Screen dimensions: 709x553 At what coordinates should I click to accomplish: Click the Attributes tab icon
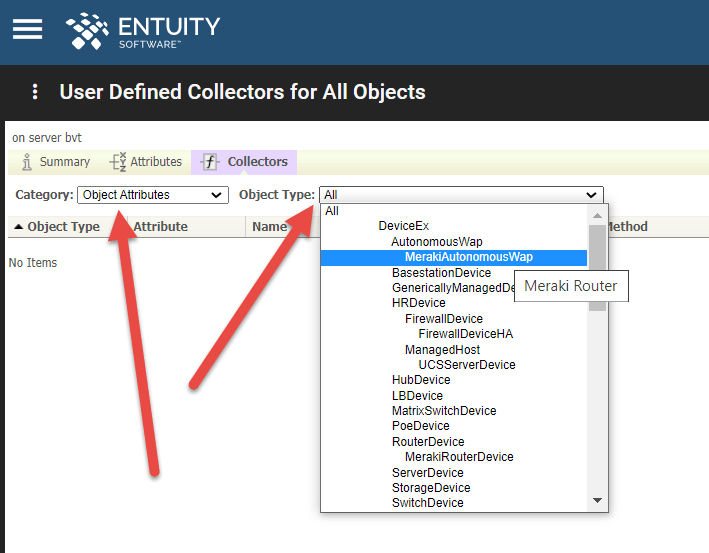point(118,161)
